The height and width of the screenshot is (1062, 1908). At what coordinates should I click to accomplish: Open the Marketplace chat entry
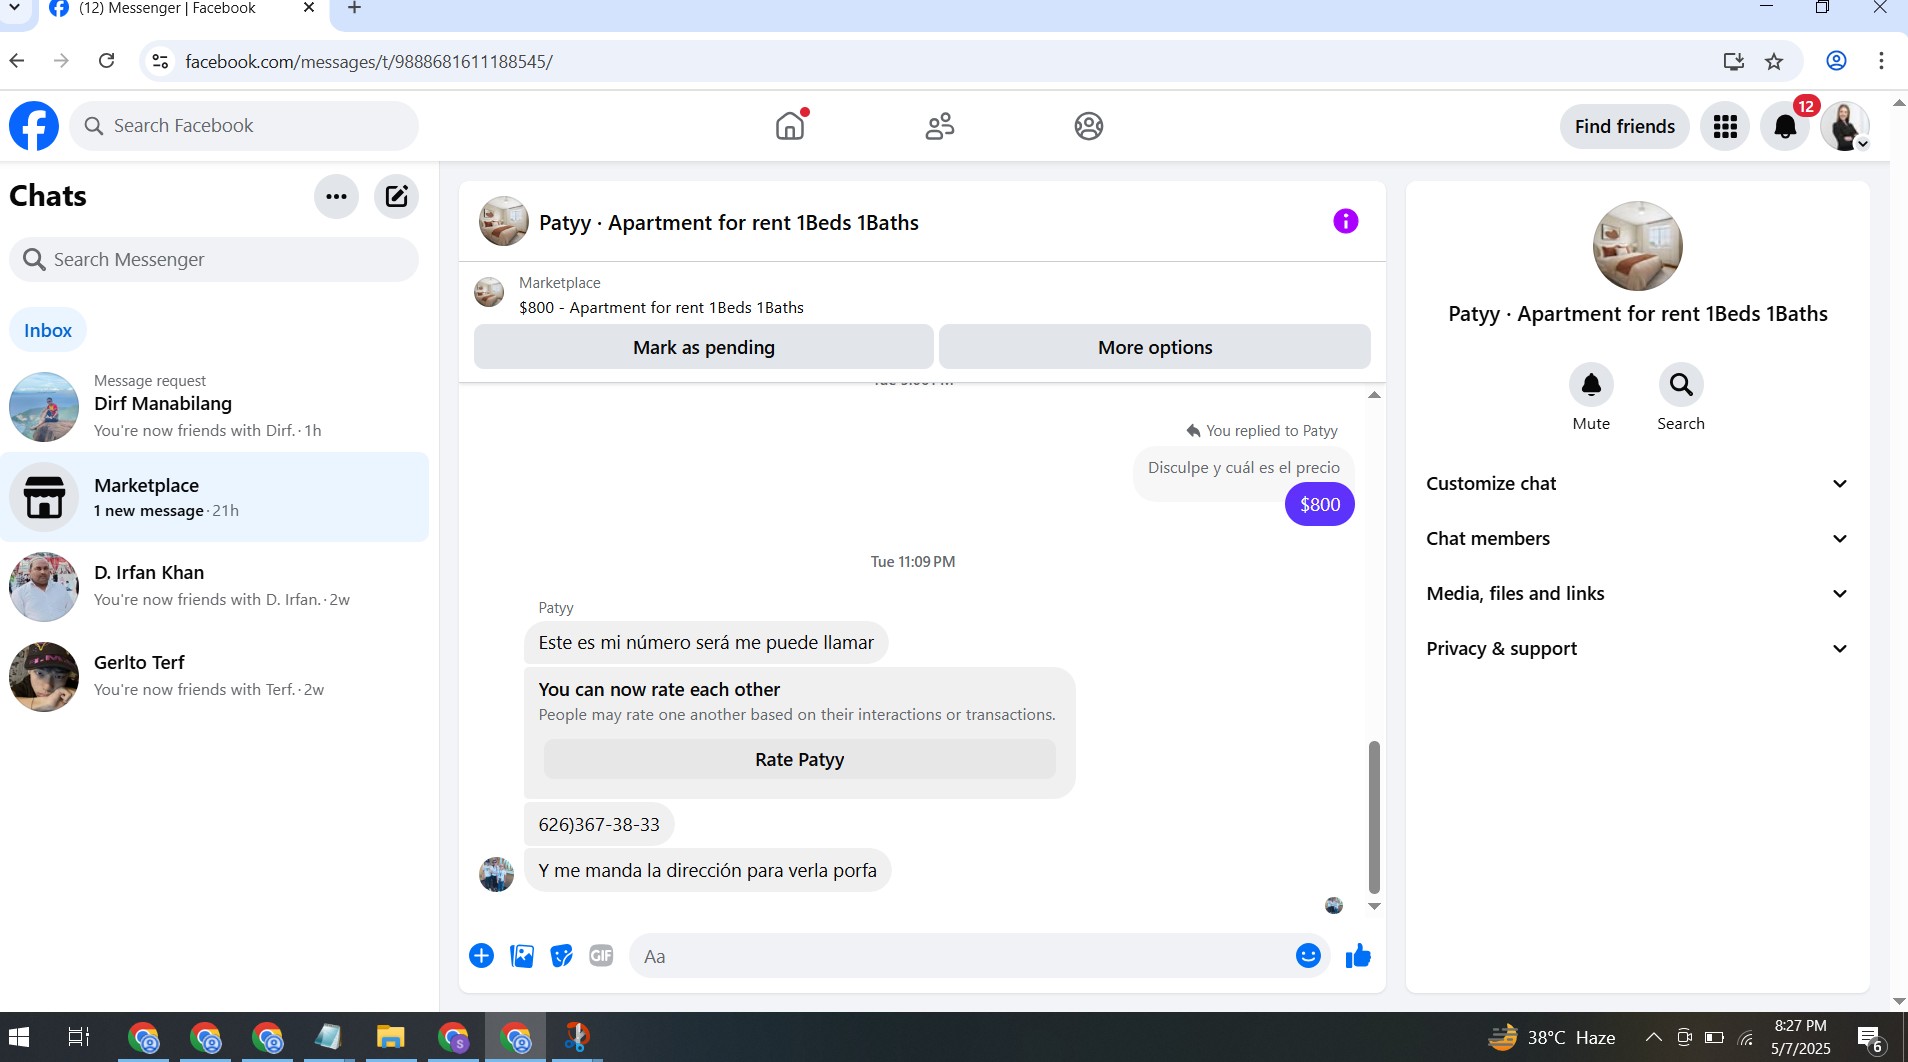tap(215, 497)
